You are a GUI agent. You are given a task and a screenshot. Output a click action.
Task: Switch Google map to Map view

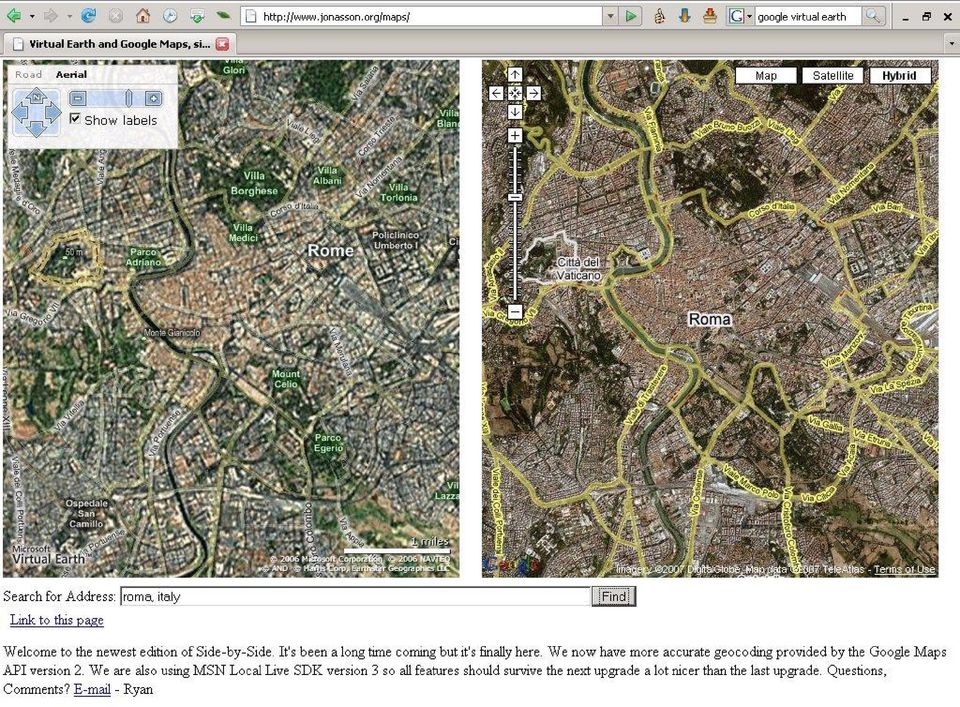(x=766, y=75)
